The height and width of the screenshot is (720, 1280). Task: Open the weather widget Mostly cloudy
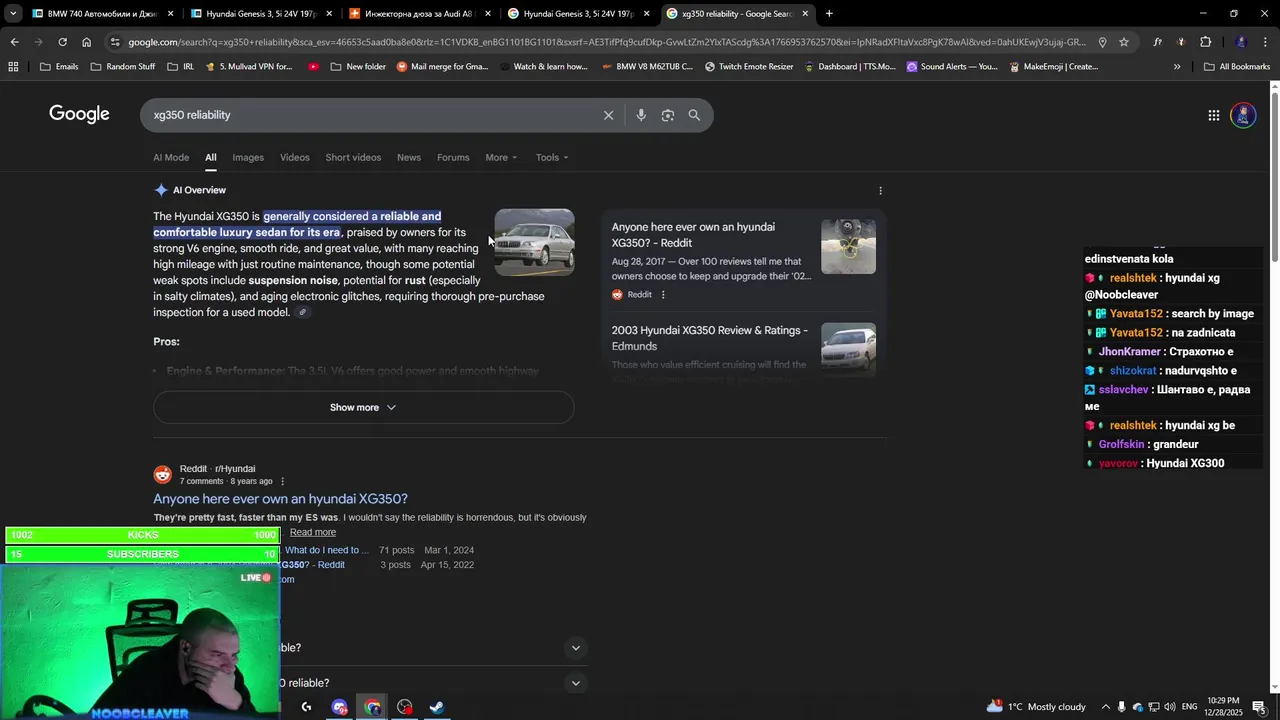(1036, 707)
